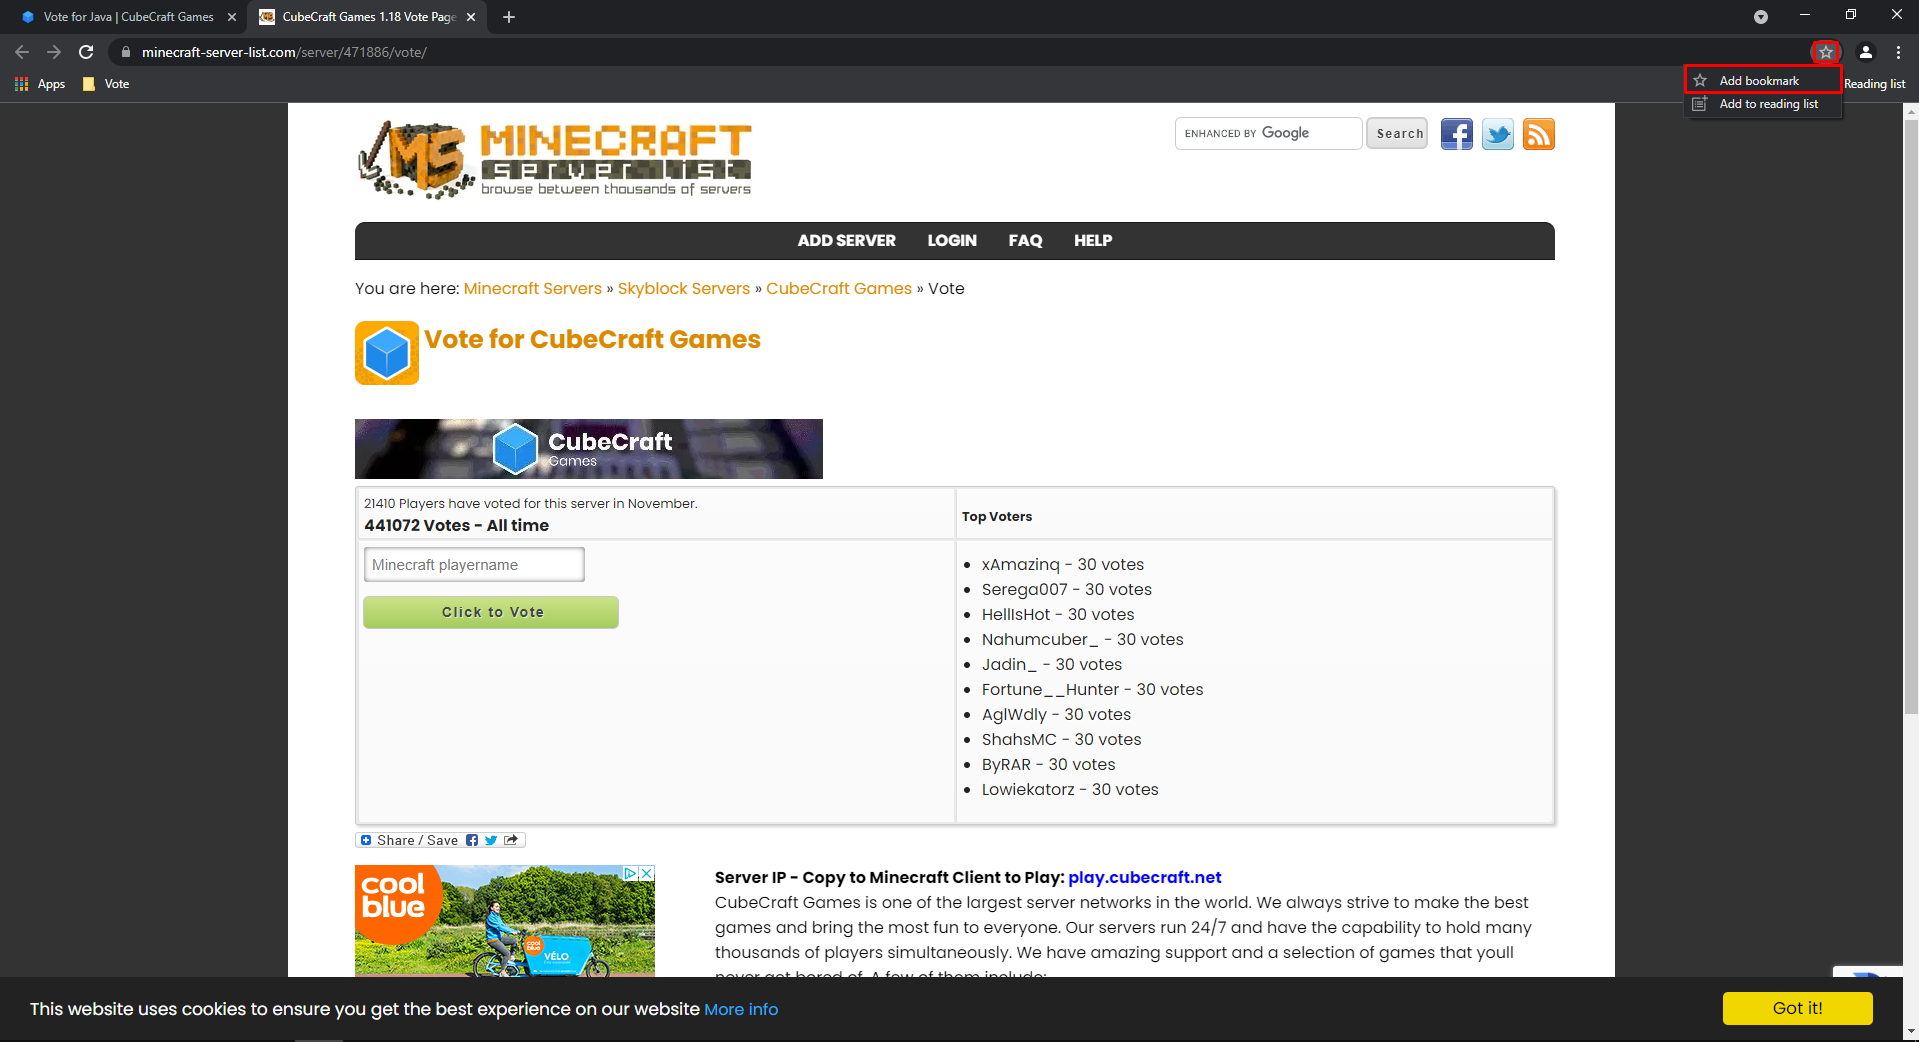
Task: Click the site lock icon in address bar
Action: [125, 52]
